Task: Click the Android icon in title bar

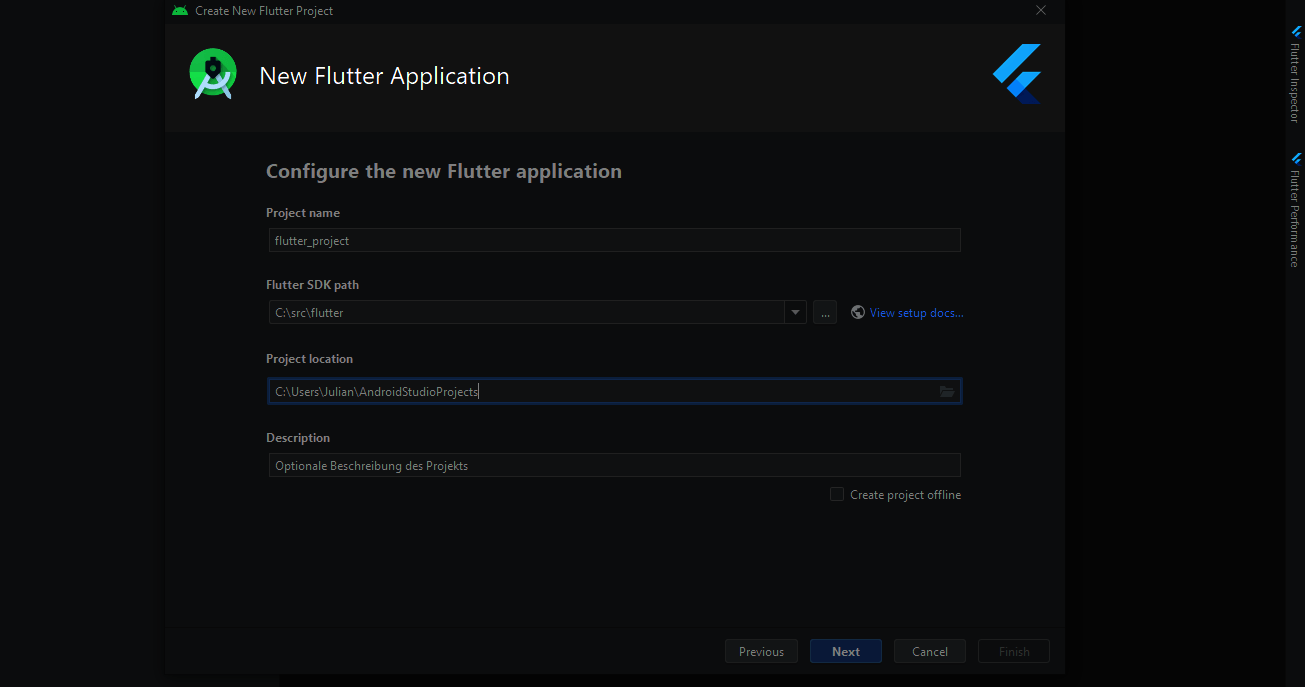Action: (x=180, y=11)
